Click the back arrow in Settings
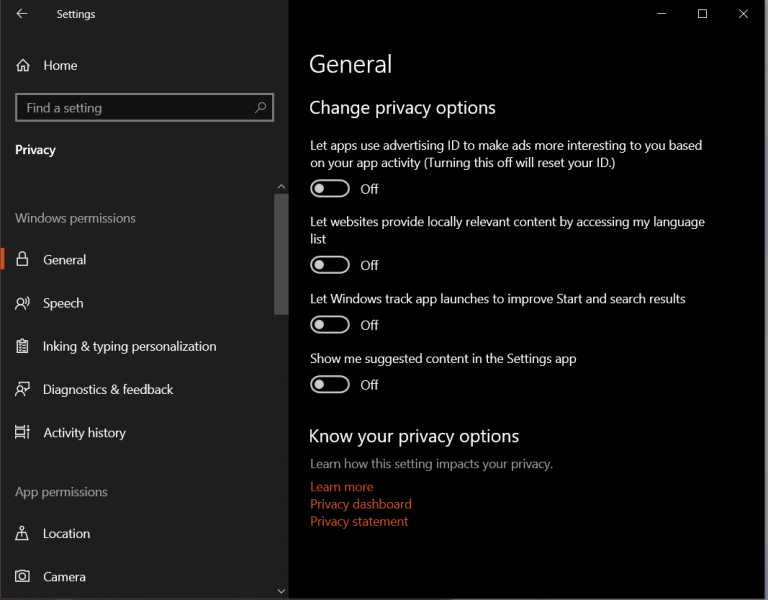Image resolution: width=768 pixels, height=600 pixels. click(22, 14)
